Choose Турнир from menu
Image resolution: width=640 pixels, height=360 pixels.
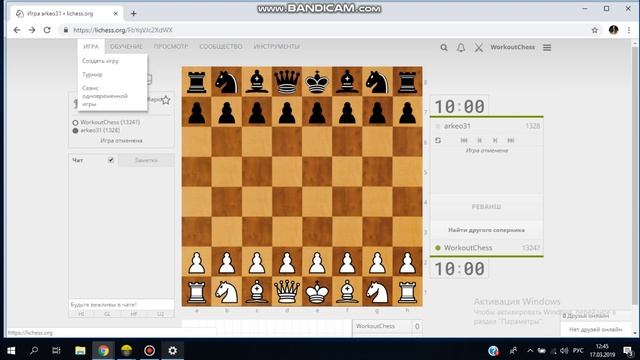[x=92, y=74]
